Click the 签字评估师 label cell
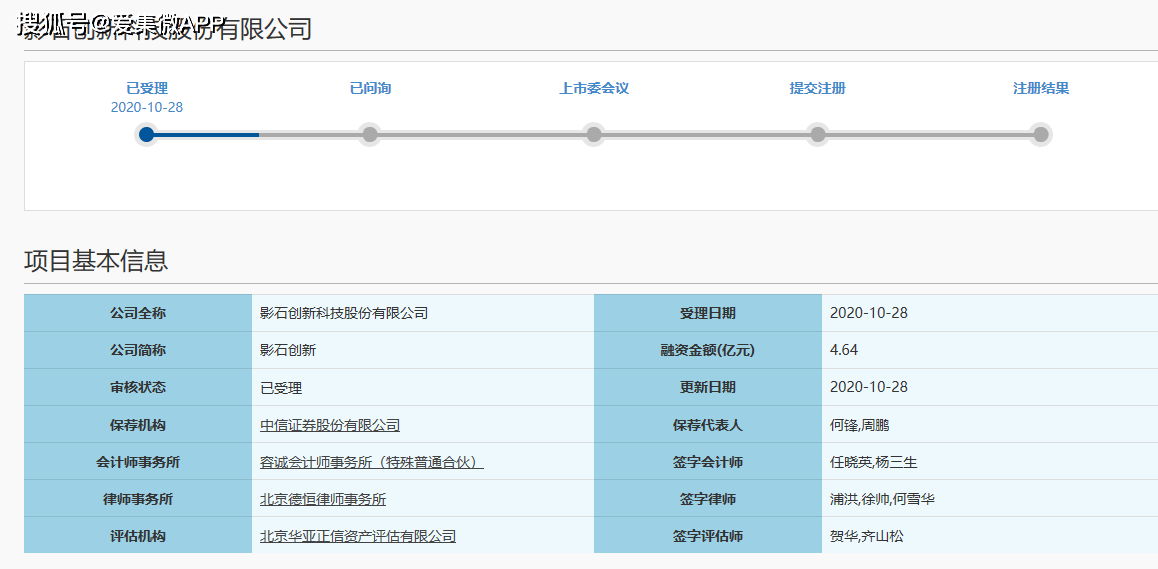Screen dimensions: 1158x569 coord(708,535)
